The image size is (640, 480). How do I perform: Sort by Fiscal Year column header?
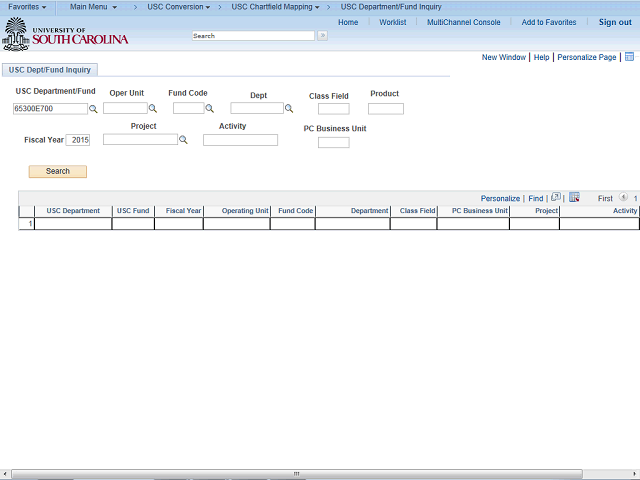[x=183, y=211]
